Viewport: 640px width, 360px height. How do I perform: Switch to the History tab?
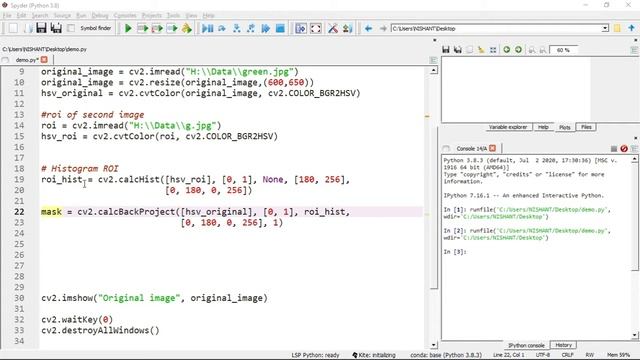(563, 345)
